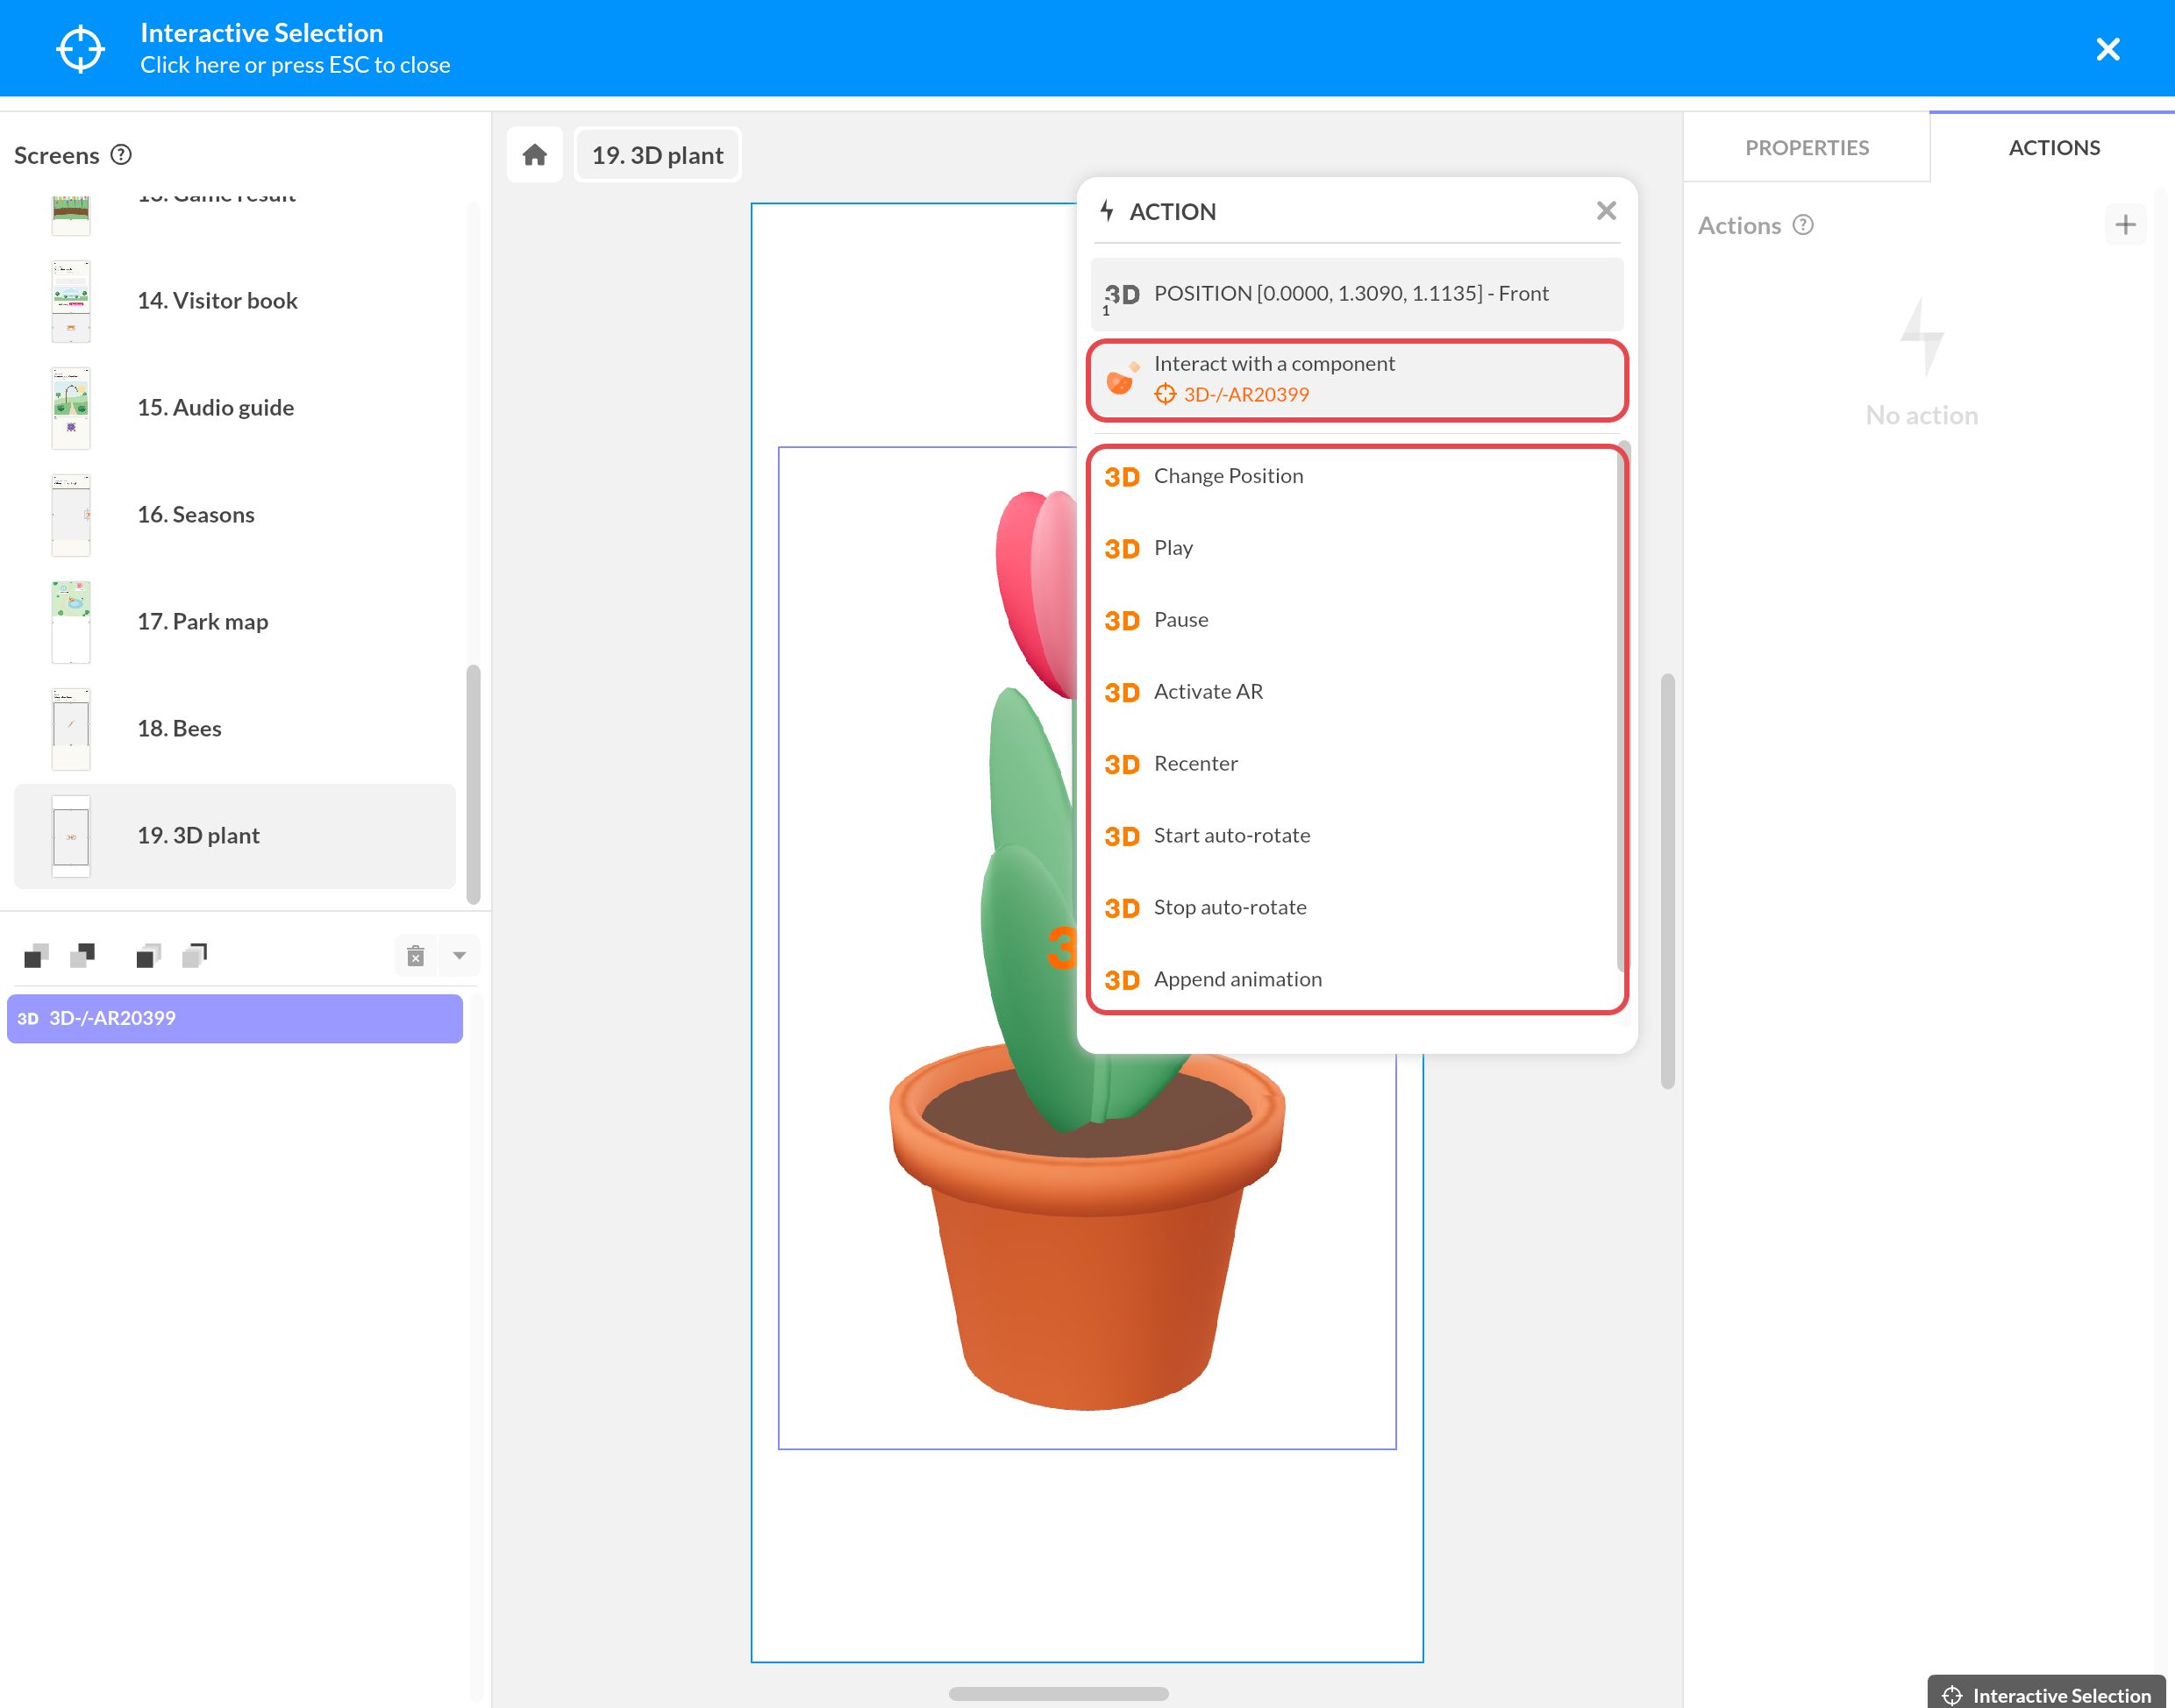2175x1708 pixels.
Task: Click the screens list scrollbar
Action: click(x=474, y=785)
